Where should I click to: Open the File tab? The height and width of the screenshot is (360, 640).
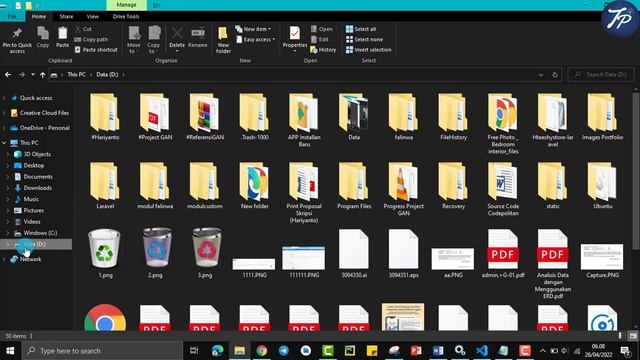12,16
